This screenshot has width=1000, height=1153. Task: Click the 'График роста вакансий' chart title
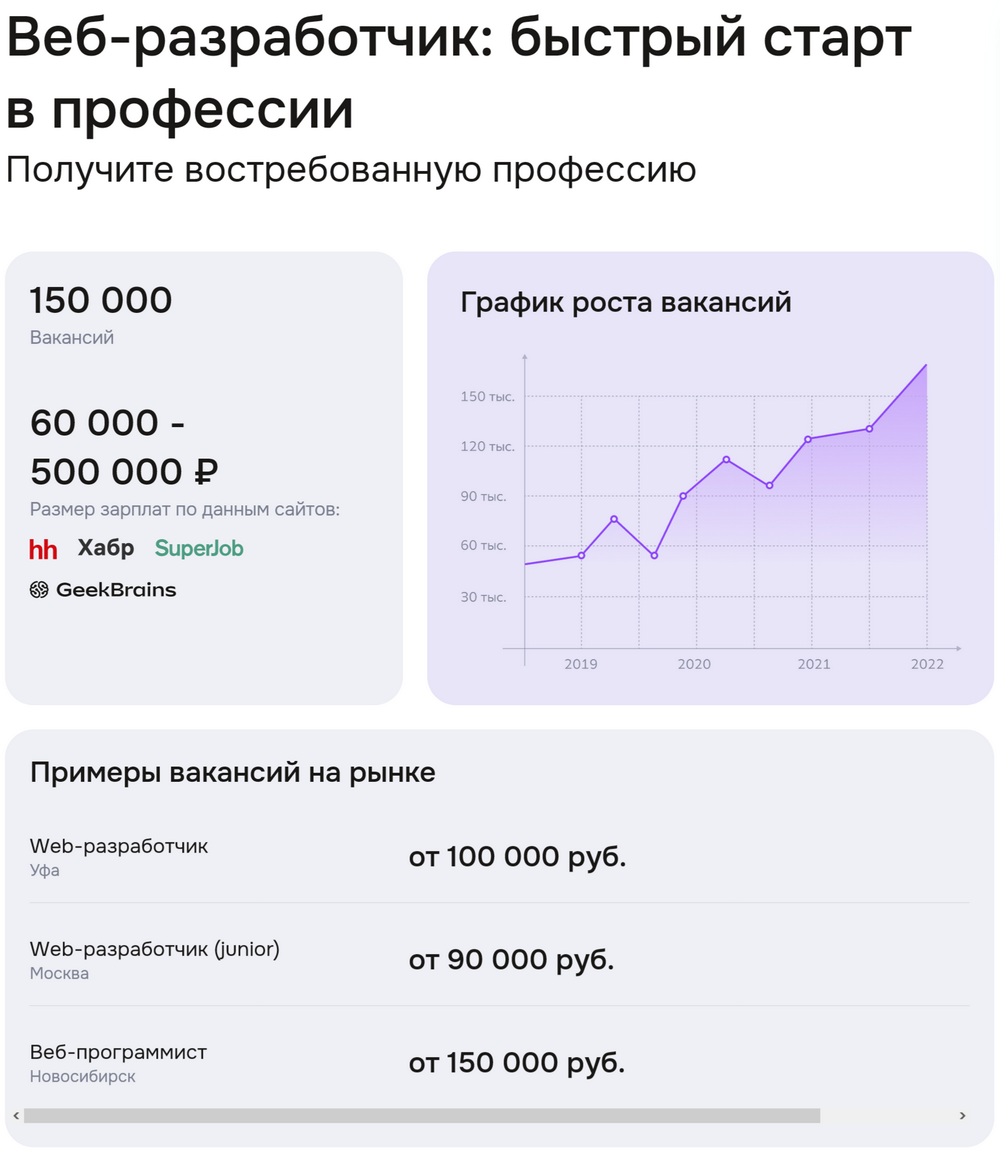[625, 302]
